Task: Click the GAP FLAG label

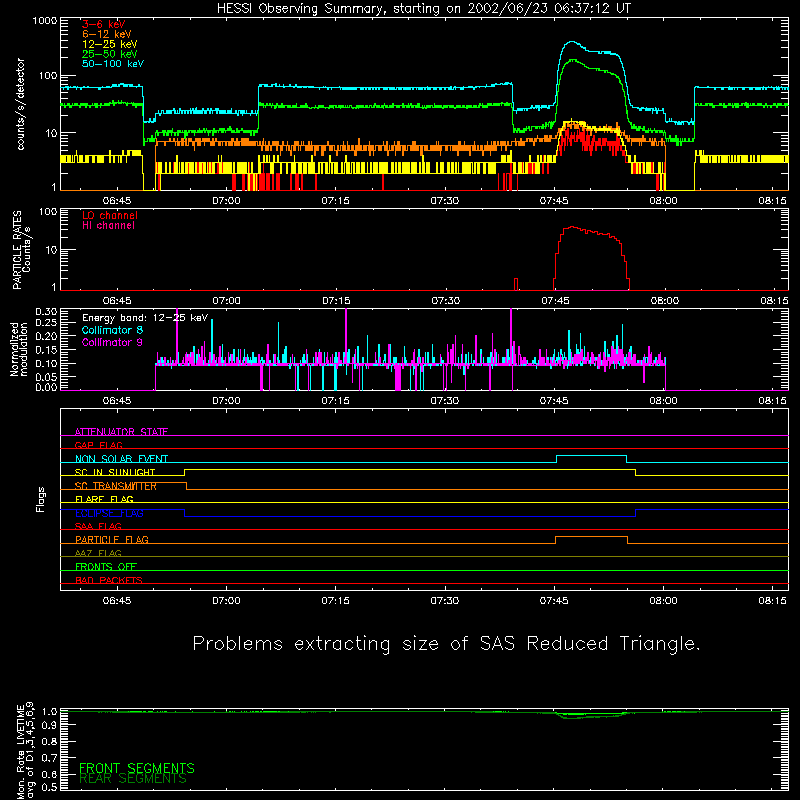Action: pos(98,445)
